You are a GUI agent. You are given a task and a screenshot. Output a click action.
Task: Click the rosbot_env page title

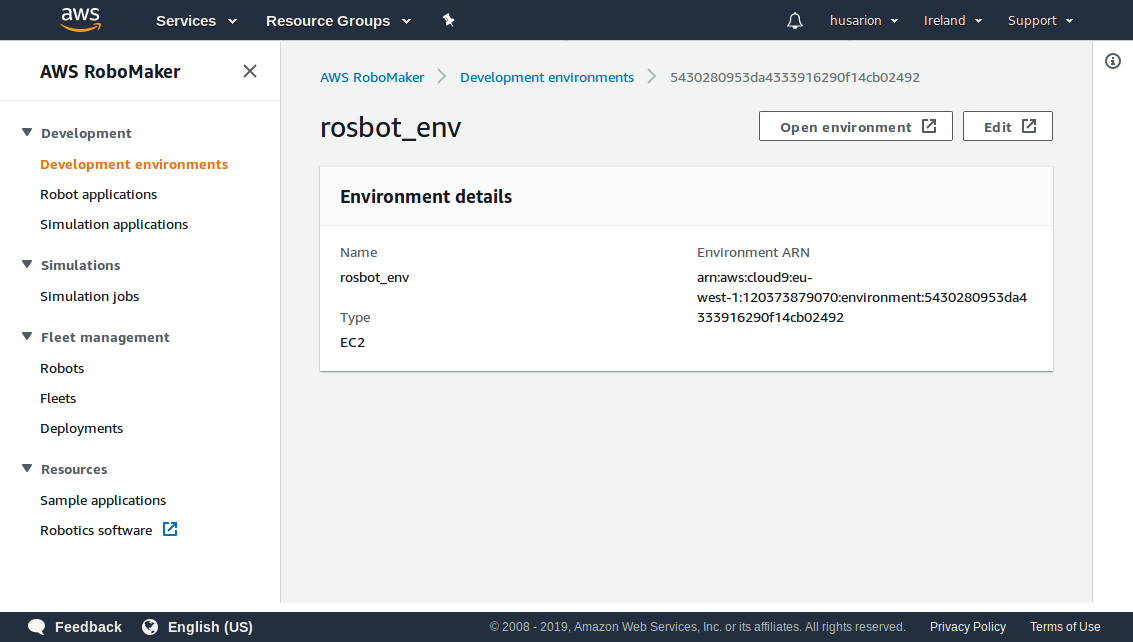coord(390,127)
